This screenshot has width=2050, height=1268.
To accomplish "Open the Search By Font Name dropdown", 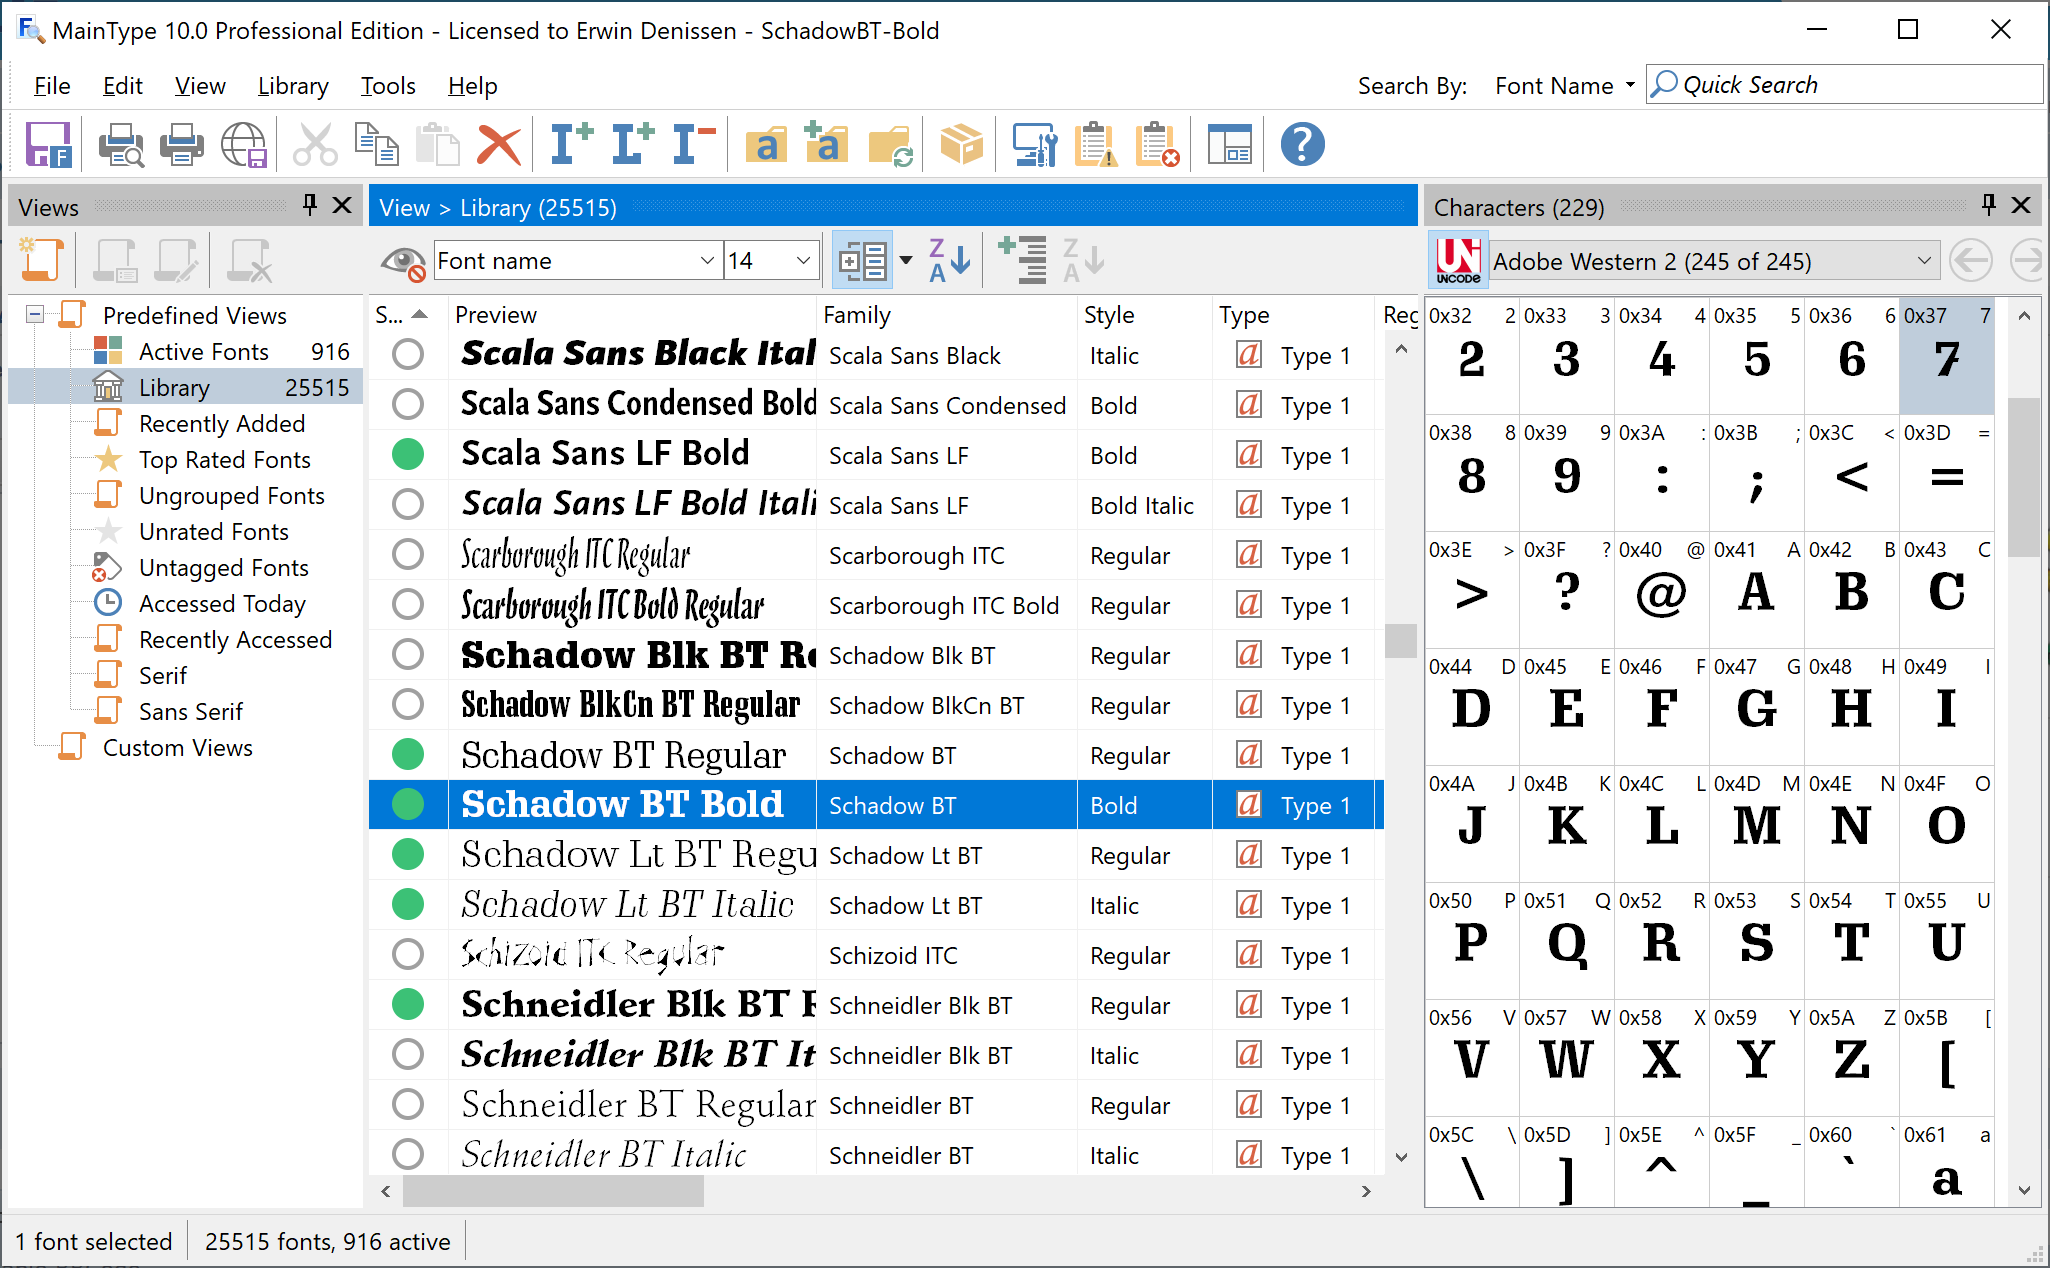I will pyautogui.click(x=1565, y=86).
